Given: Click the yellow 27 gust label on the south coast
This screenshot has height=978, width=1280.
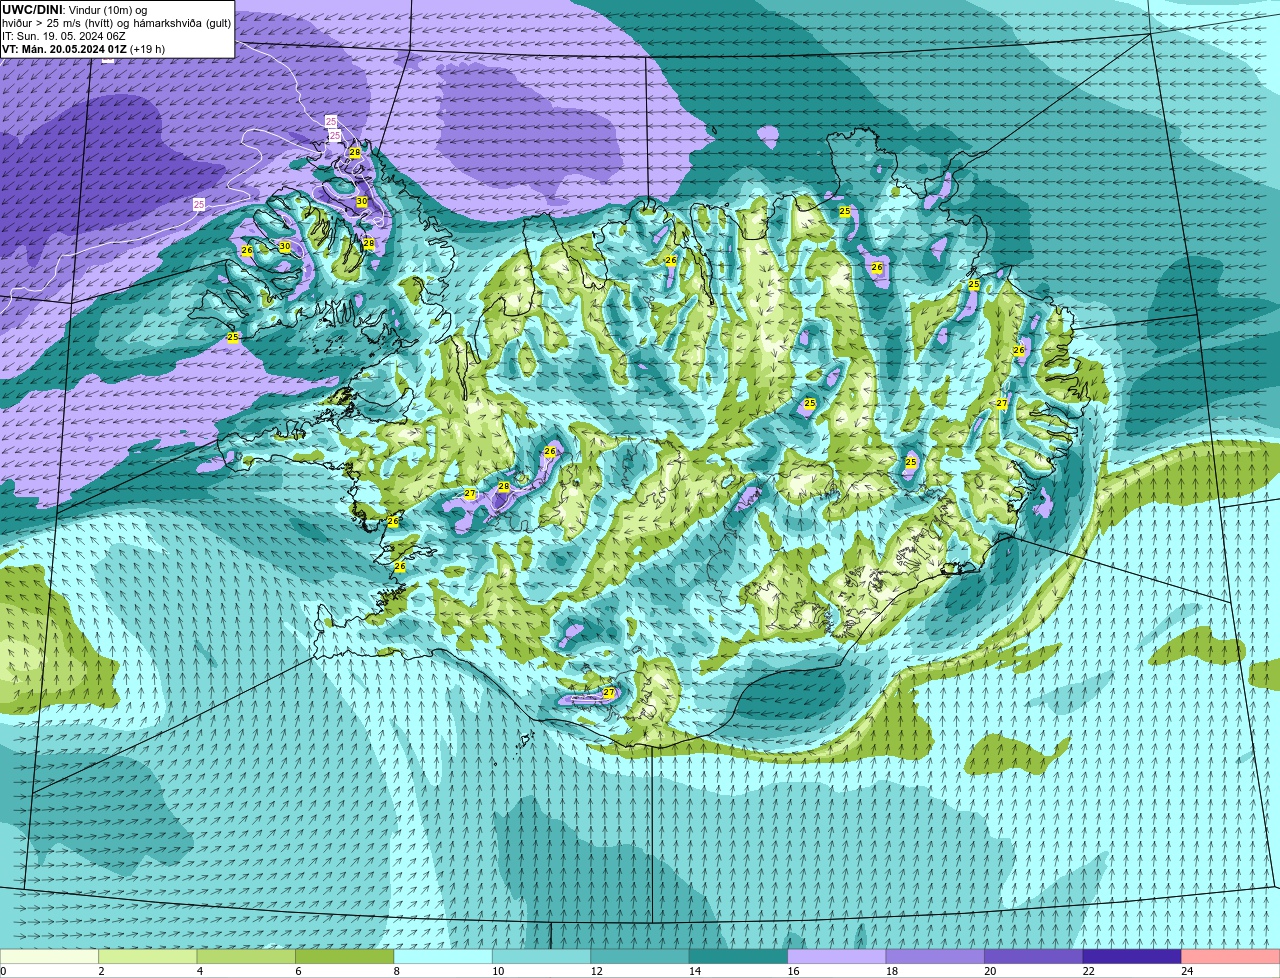Looking at the screenshot, I should 609,692.
